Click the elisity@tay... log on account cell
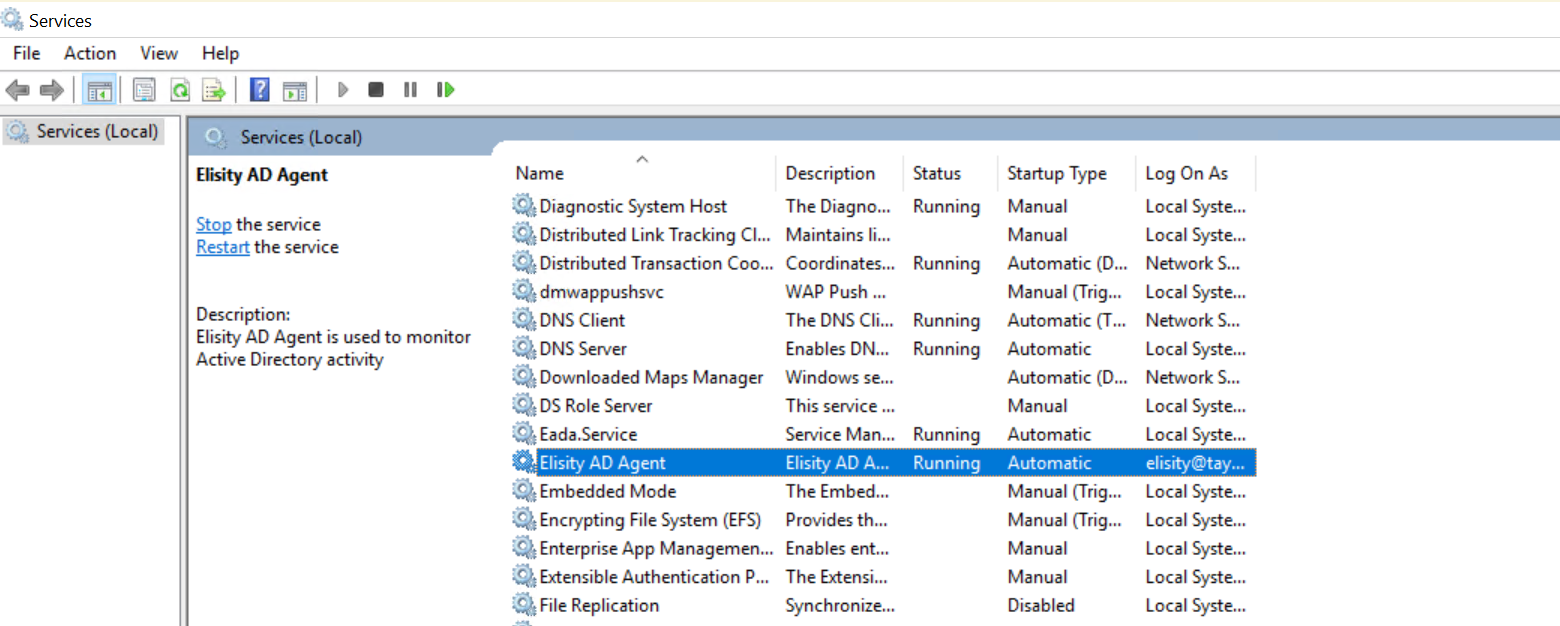 coord(1196,463)
